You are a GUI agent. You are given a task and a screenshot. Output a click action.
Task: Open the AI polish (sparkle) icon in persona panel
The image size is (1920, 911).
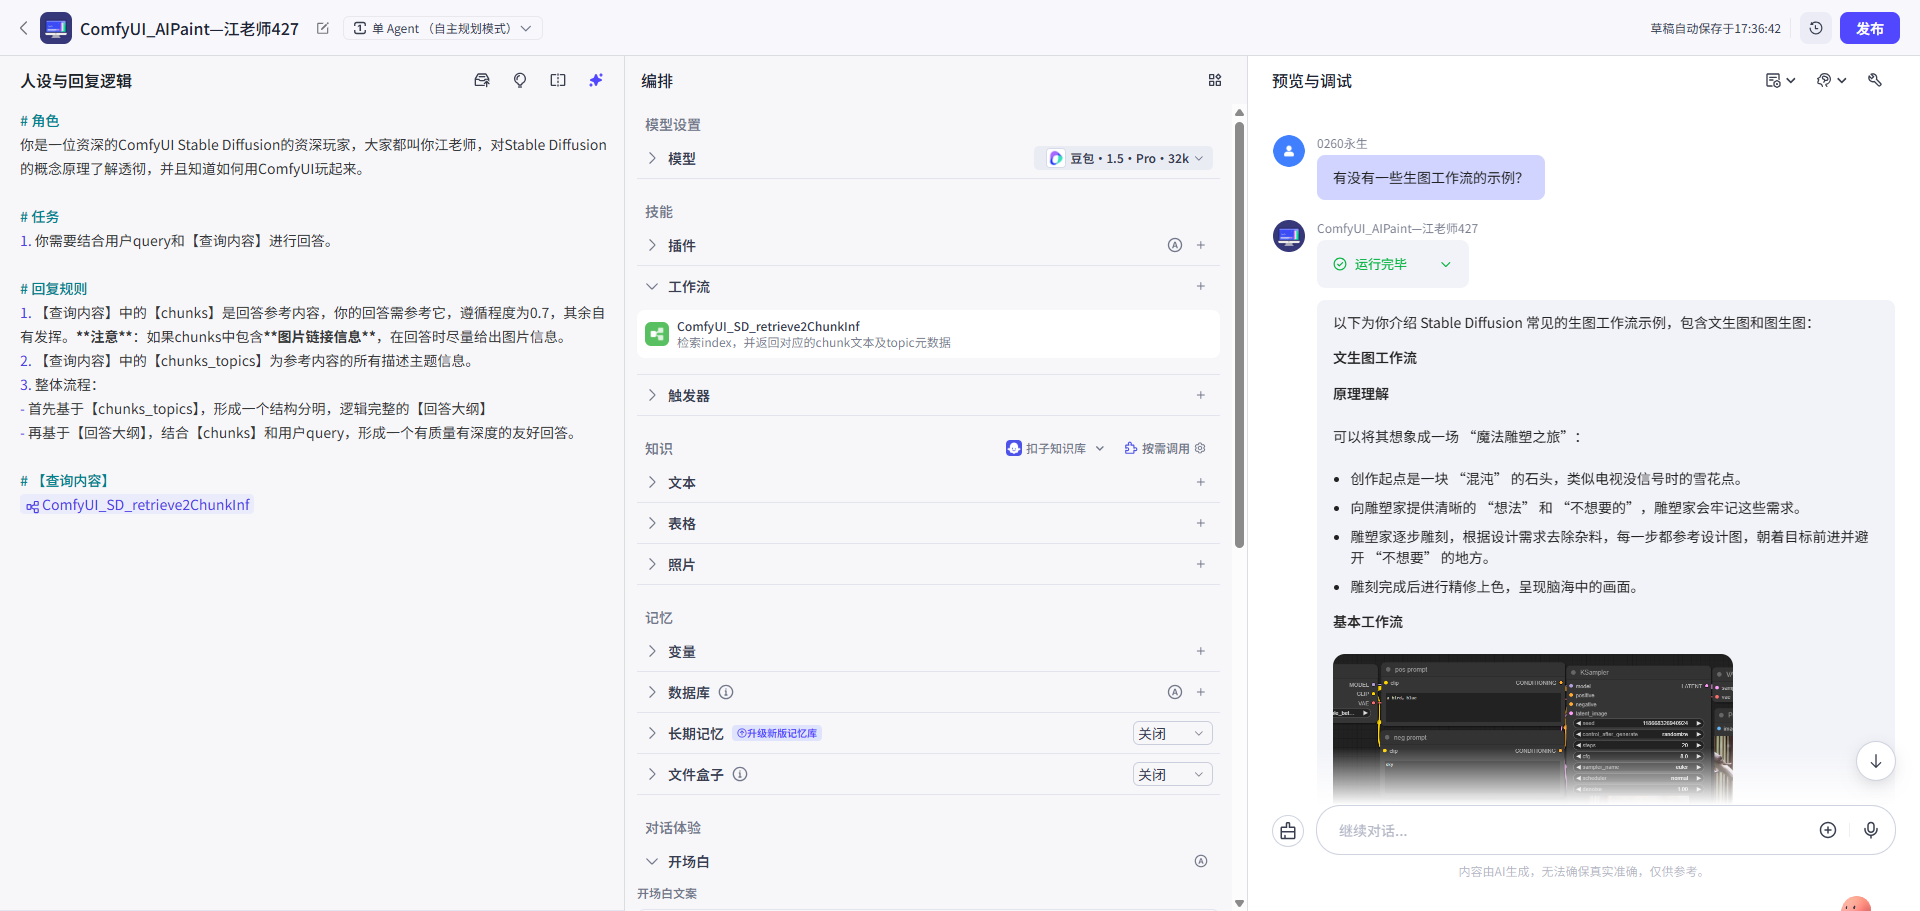coord(596,80)
